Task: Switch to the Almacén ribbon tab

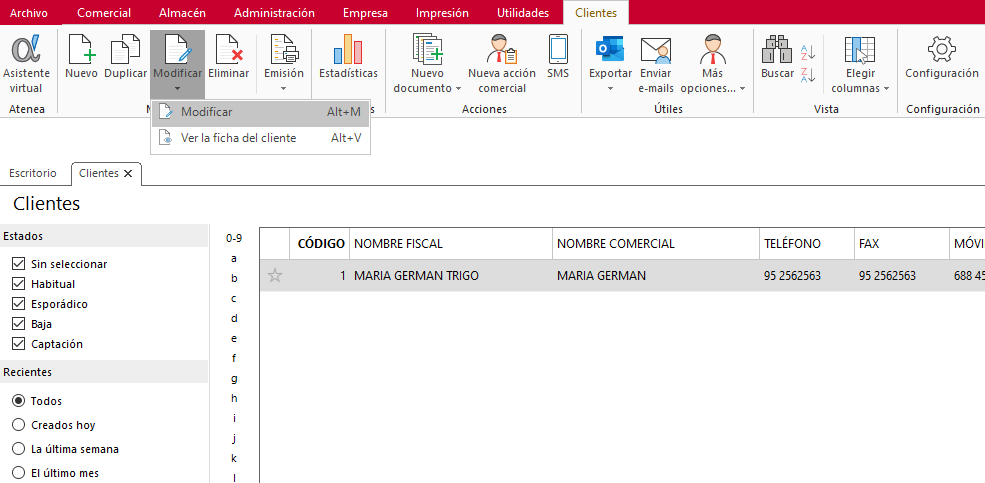Action: click(x=182, y=13)
